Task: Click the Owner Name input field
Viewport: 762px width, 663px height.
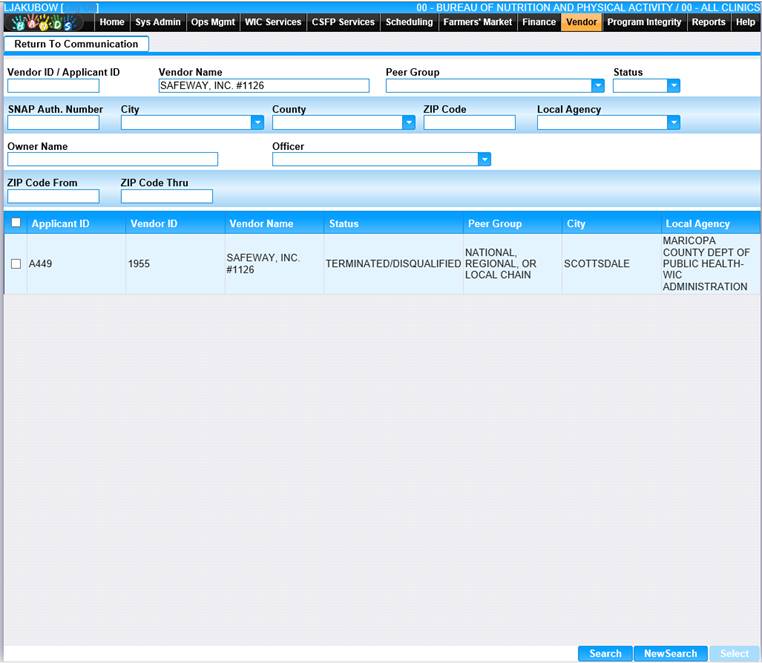Action: 113,159
